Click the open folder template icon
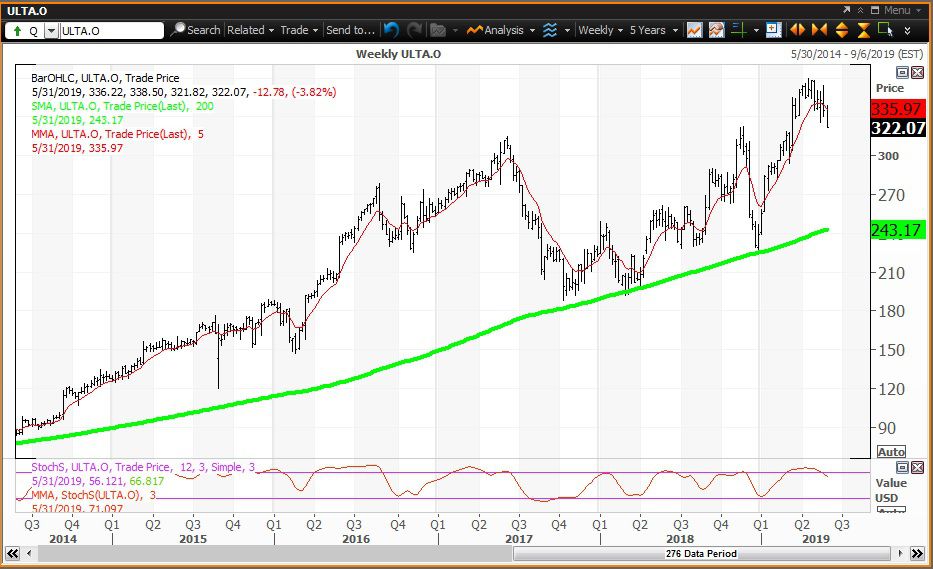933x569 pixels. point(438,30)
